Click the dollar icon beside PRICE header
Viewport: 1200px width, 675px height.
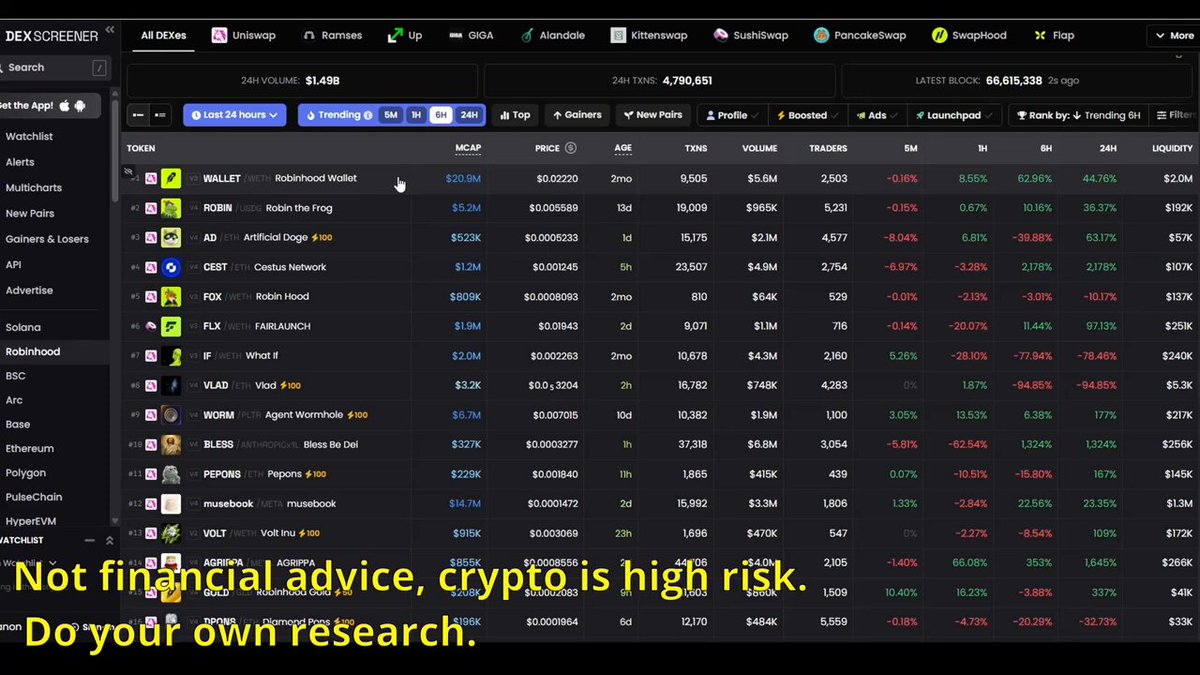click(x=570, y=148)
